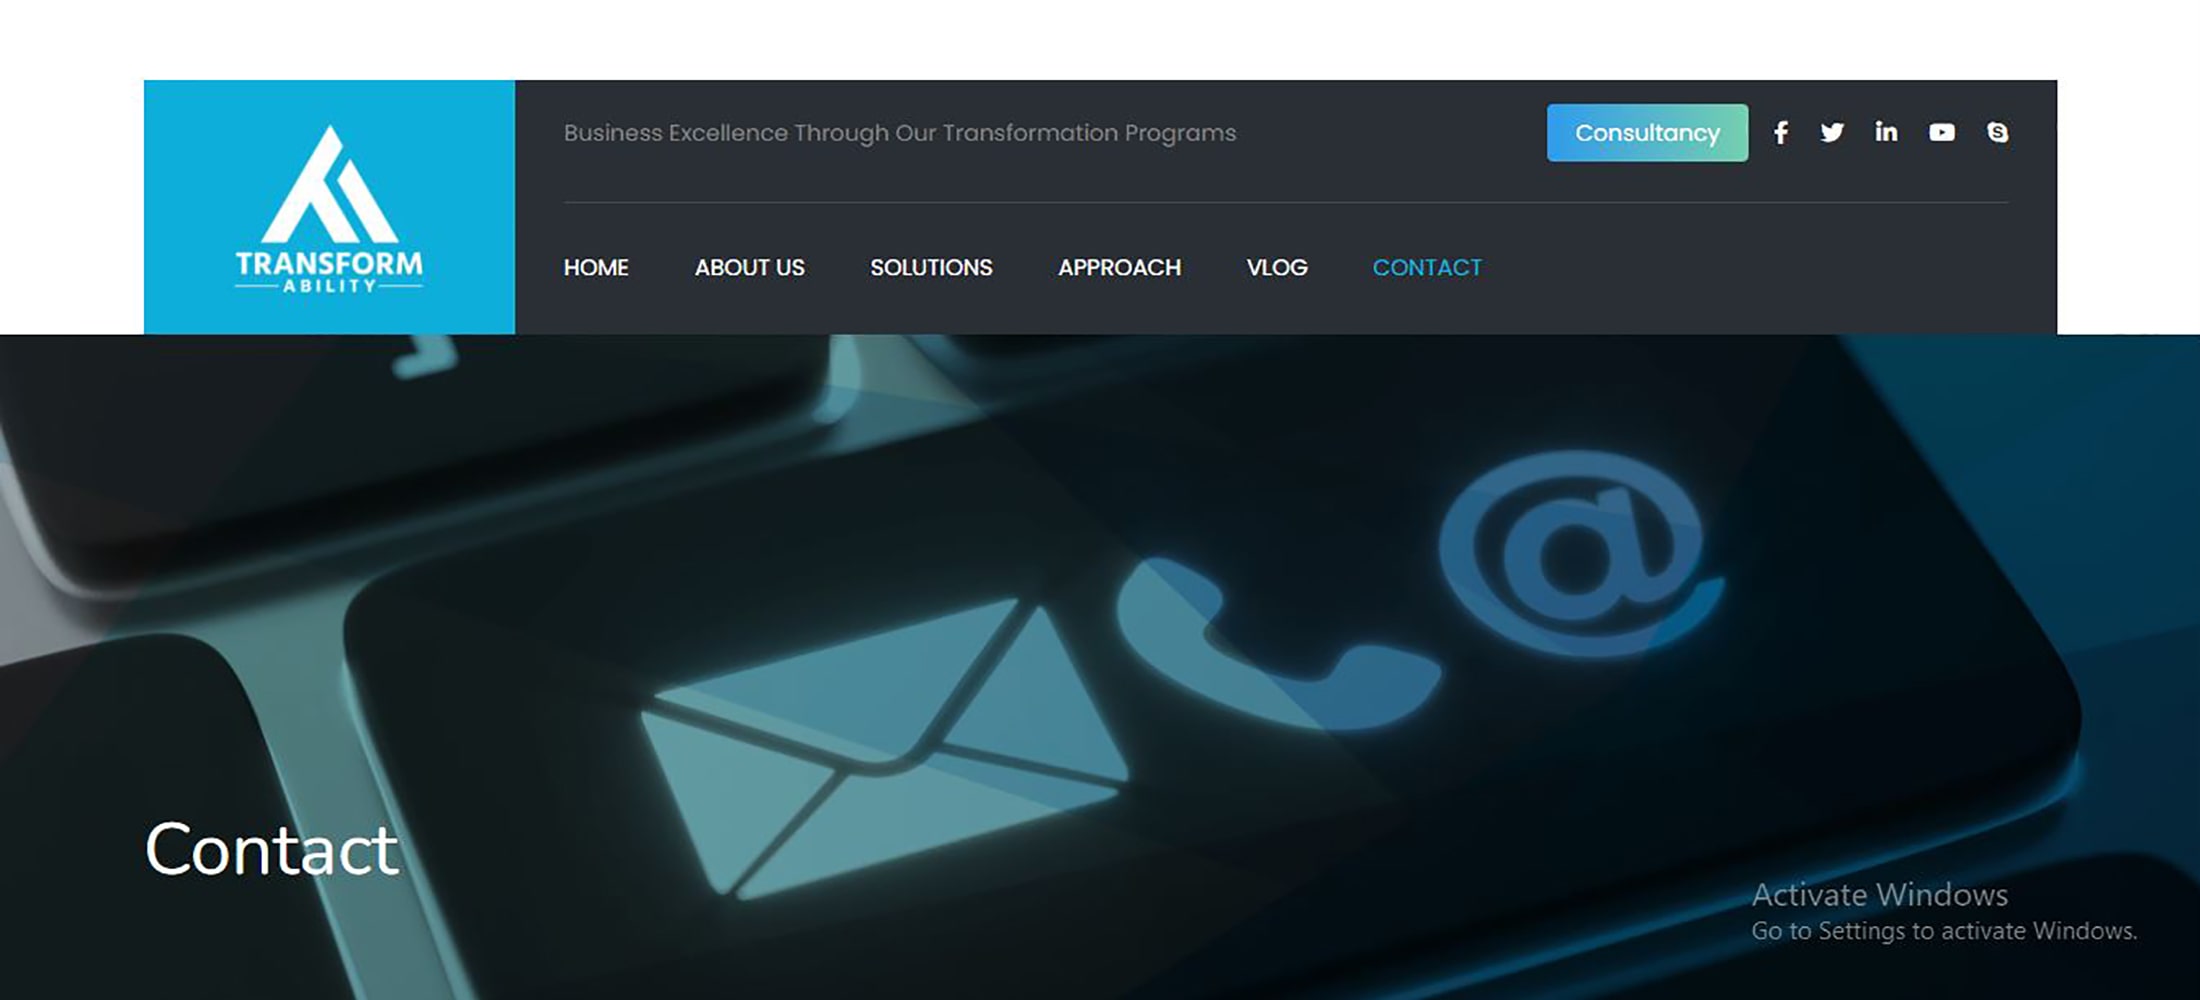Viewport: 2200px width, 1000px height.
Task: Go to the HOME menu item
Action: [596, 268]
